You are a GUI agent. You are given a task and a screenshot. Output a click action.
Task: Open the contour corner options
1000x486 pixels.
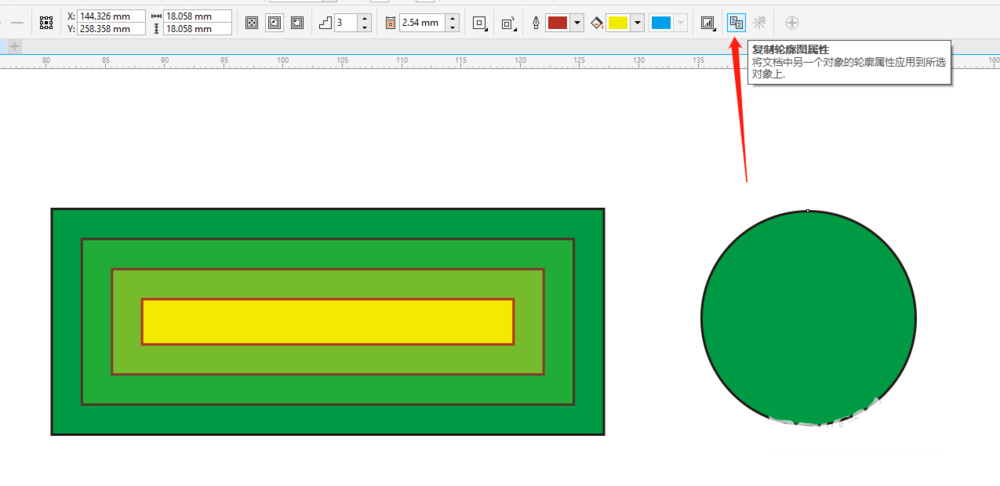480,22
